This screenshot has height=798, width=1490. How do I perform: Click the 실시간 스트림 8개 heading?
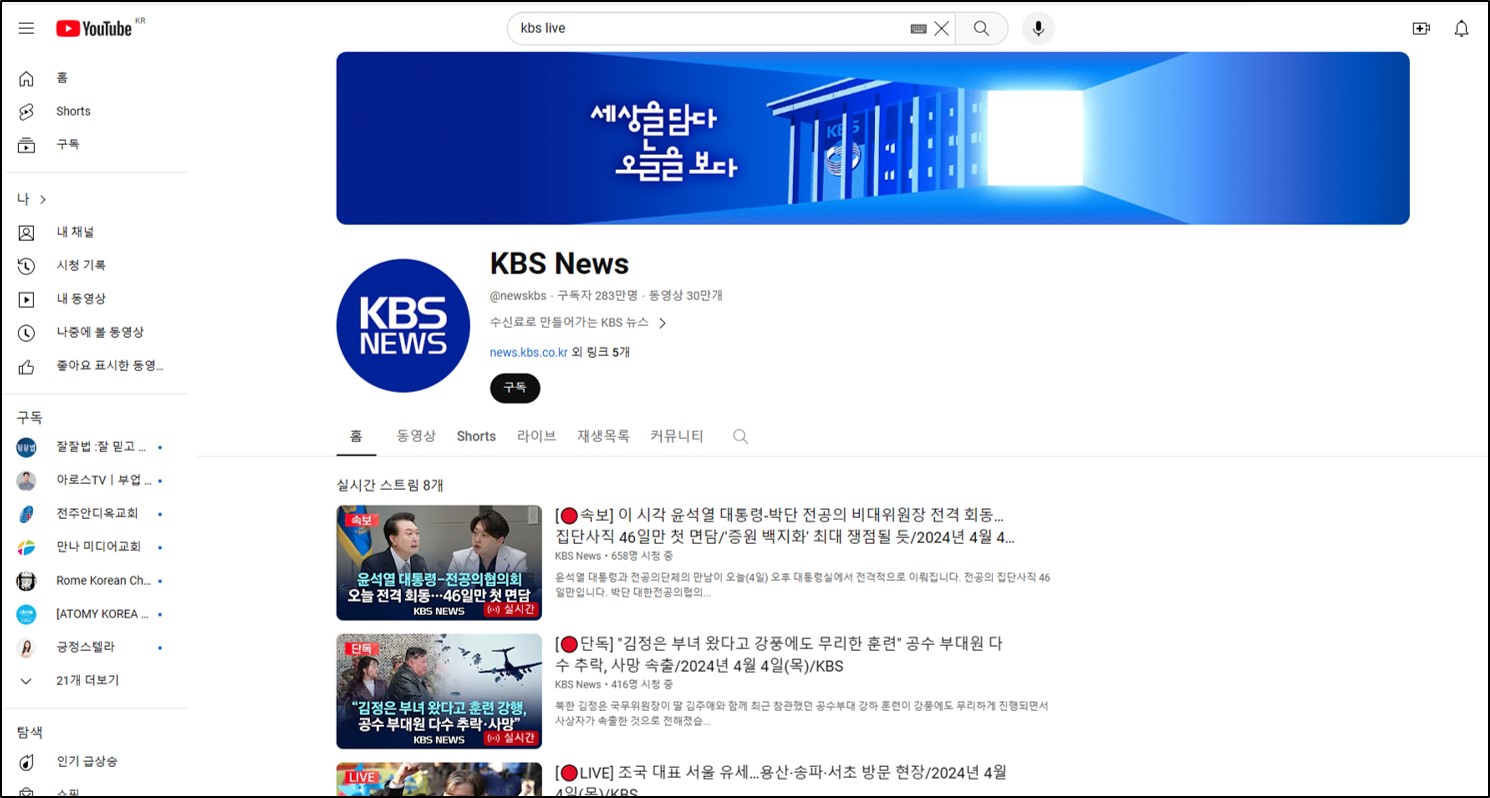click(x=390, y=485)
